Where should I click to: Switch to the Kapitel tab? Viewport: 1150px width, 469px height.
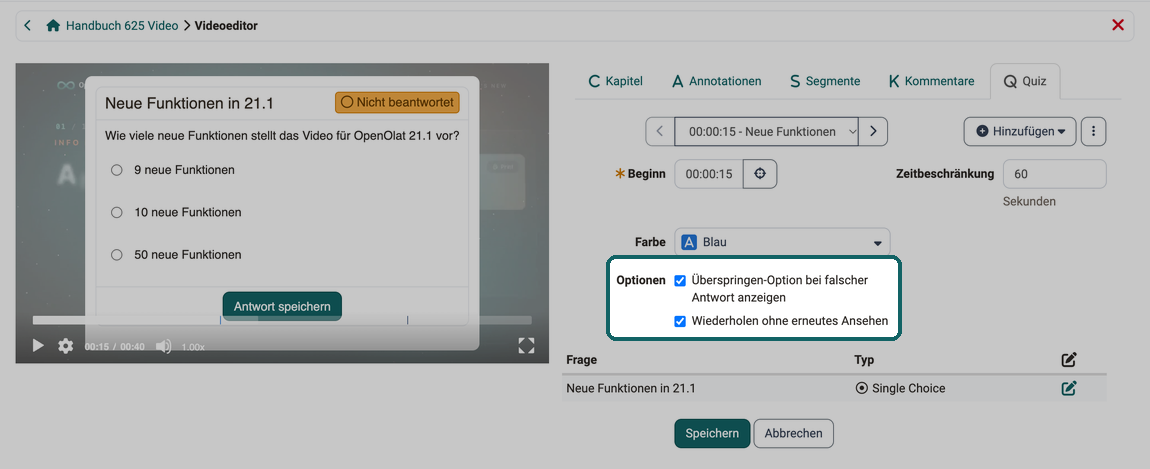[x=615, y=81]
